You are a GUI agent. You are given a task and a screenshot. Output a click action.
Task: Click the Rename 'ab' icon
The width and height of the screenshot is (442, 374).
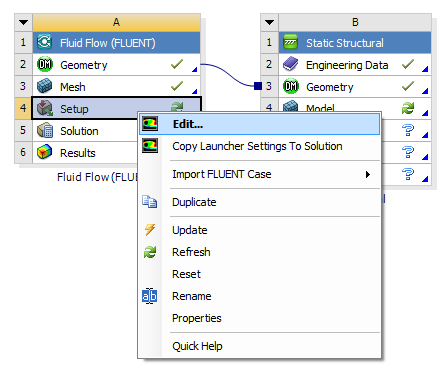[x=150, y=296]
